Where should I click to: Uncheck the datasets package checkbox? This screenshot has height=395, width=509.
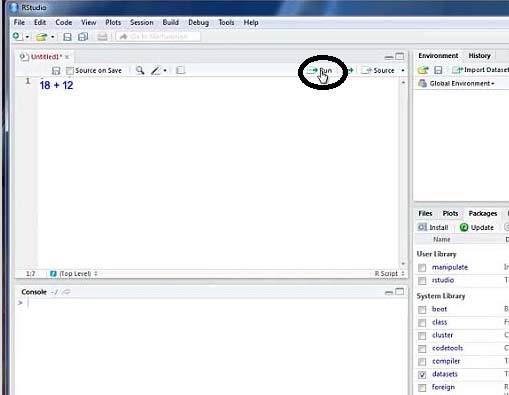tap(422, 375)
